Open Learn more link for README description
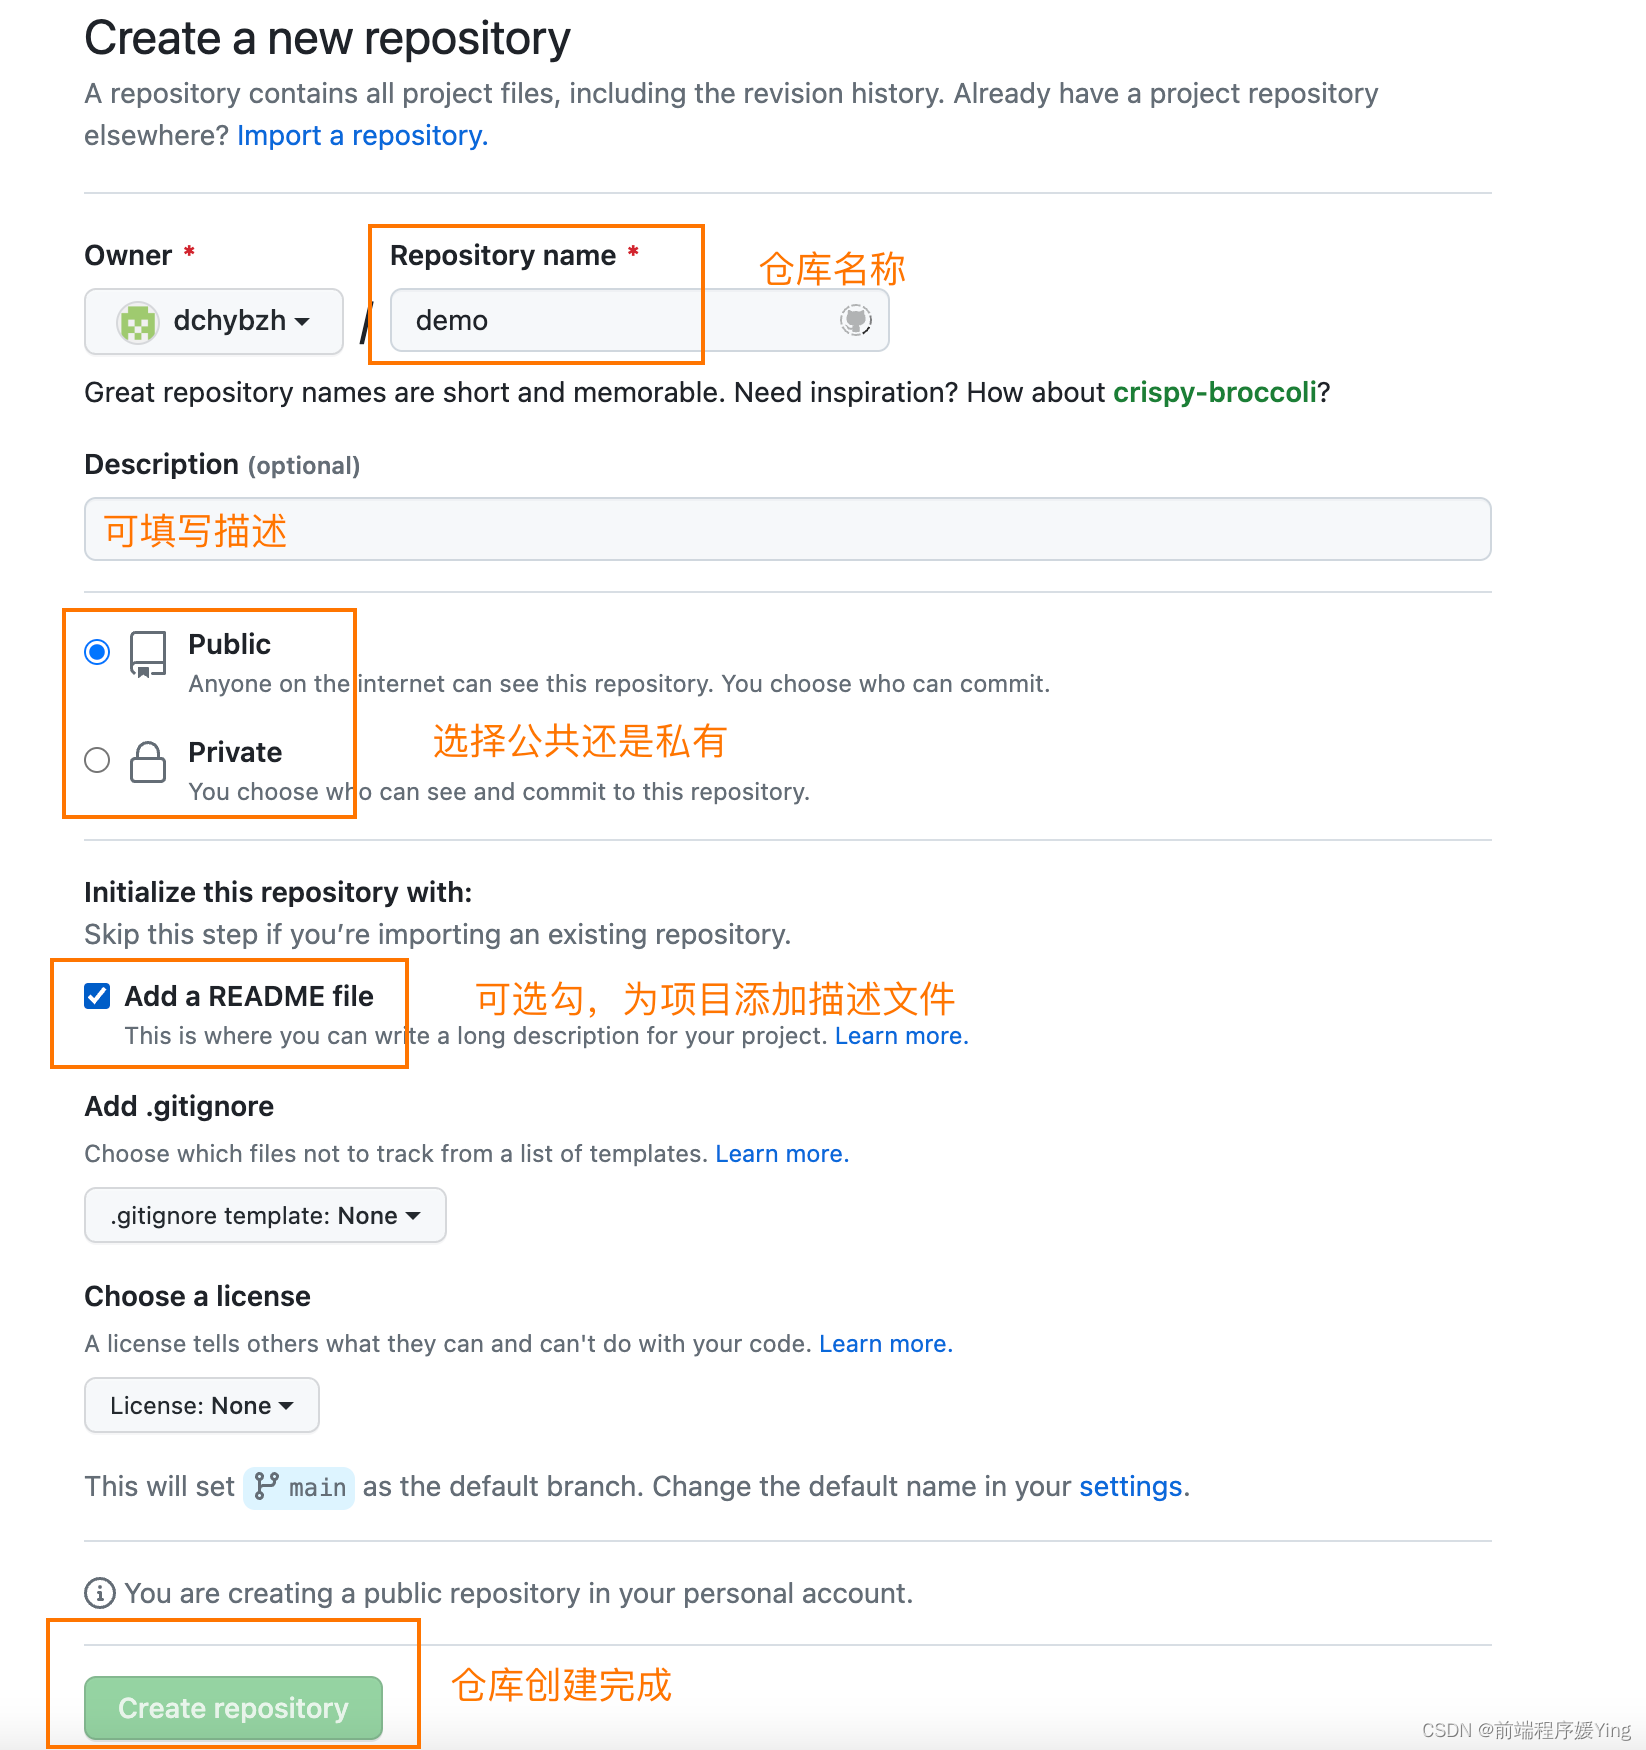 [899, 1036]
